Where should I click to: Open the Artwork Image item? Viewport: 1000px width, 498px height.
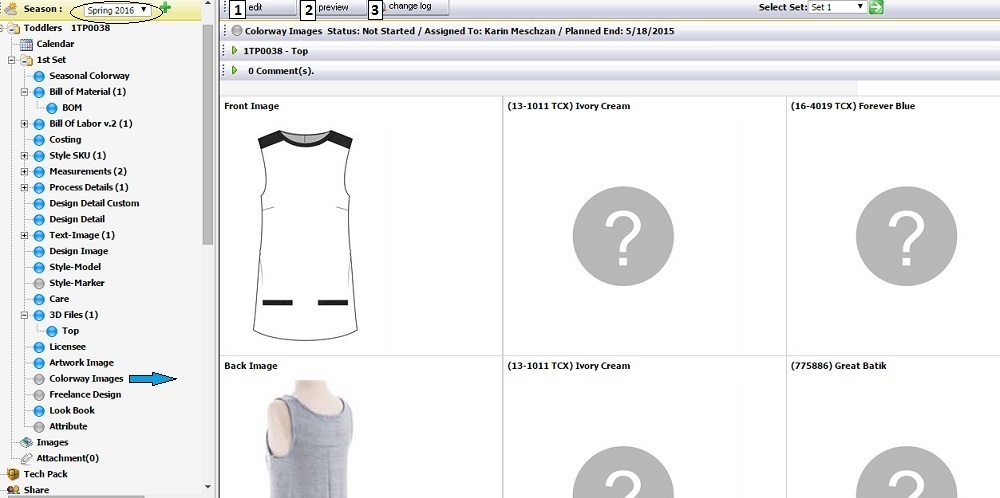[x=82, y=363]
